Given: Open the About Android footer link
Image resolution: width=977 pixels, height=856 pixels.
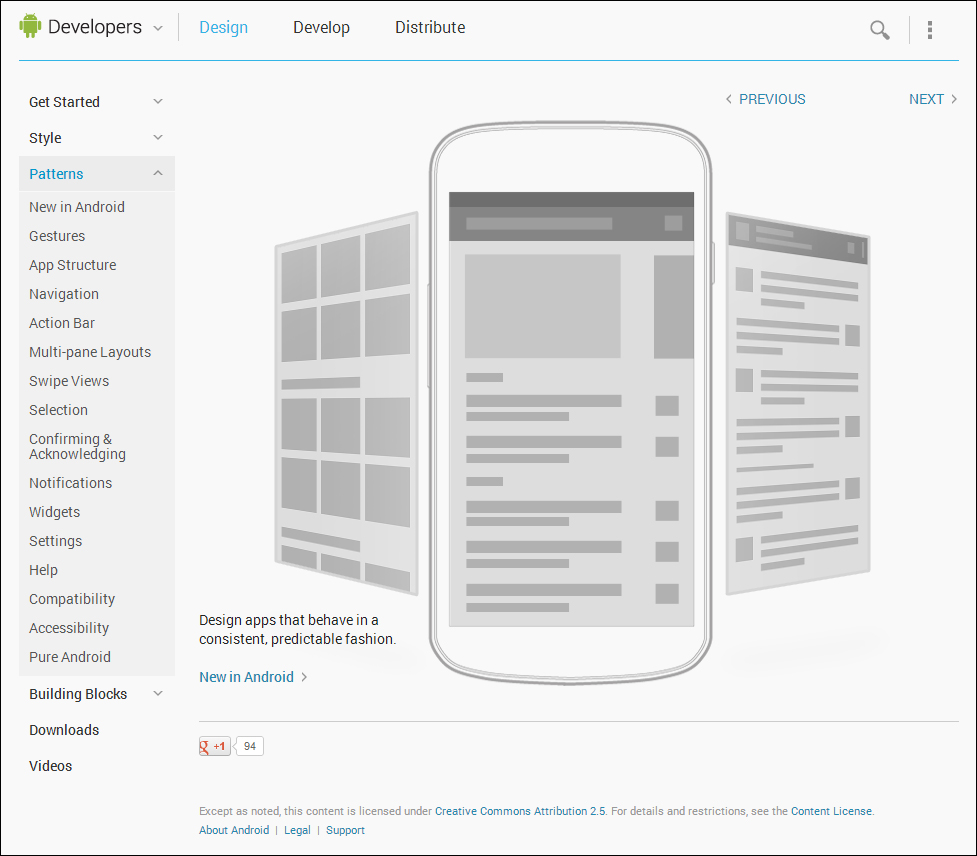Looking at the screenshot, I should pyautogui.click(x=234, y=830).
